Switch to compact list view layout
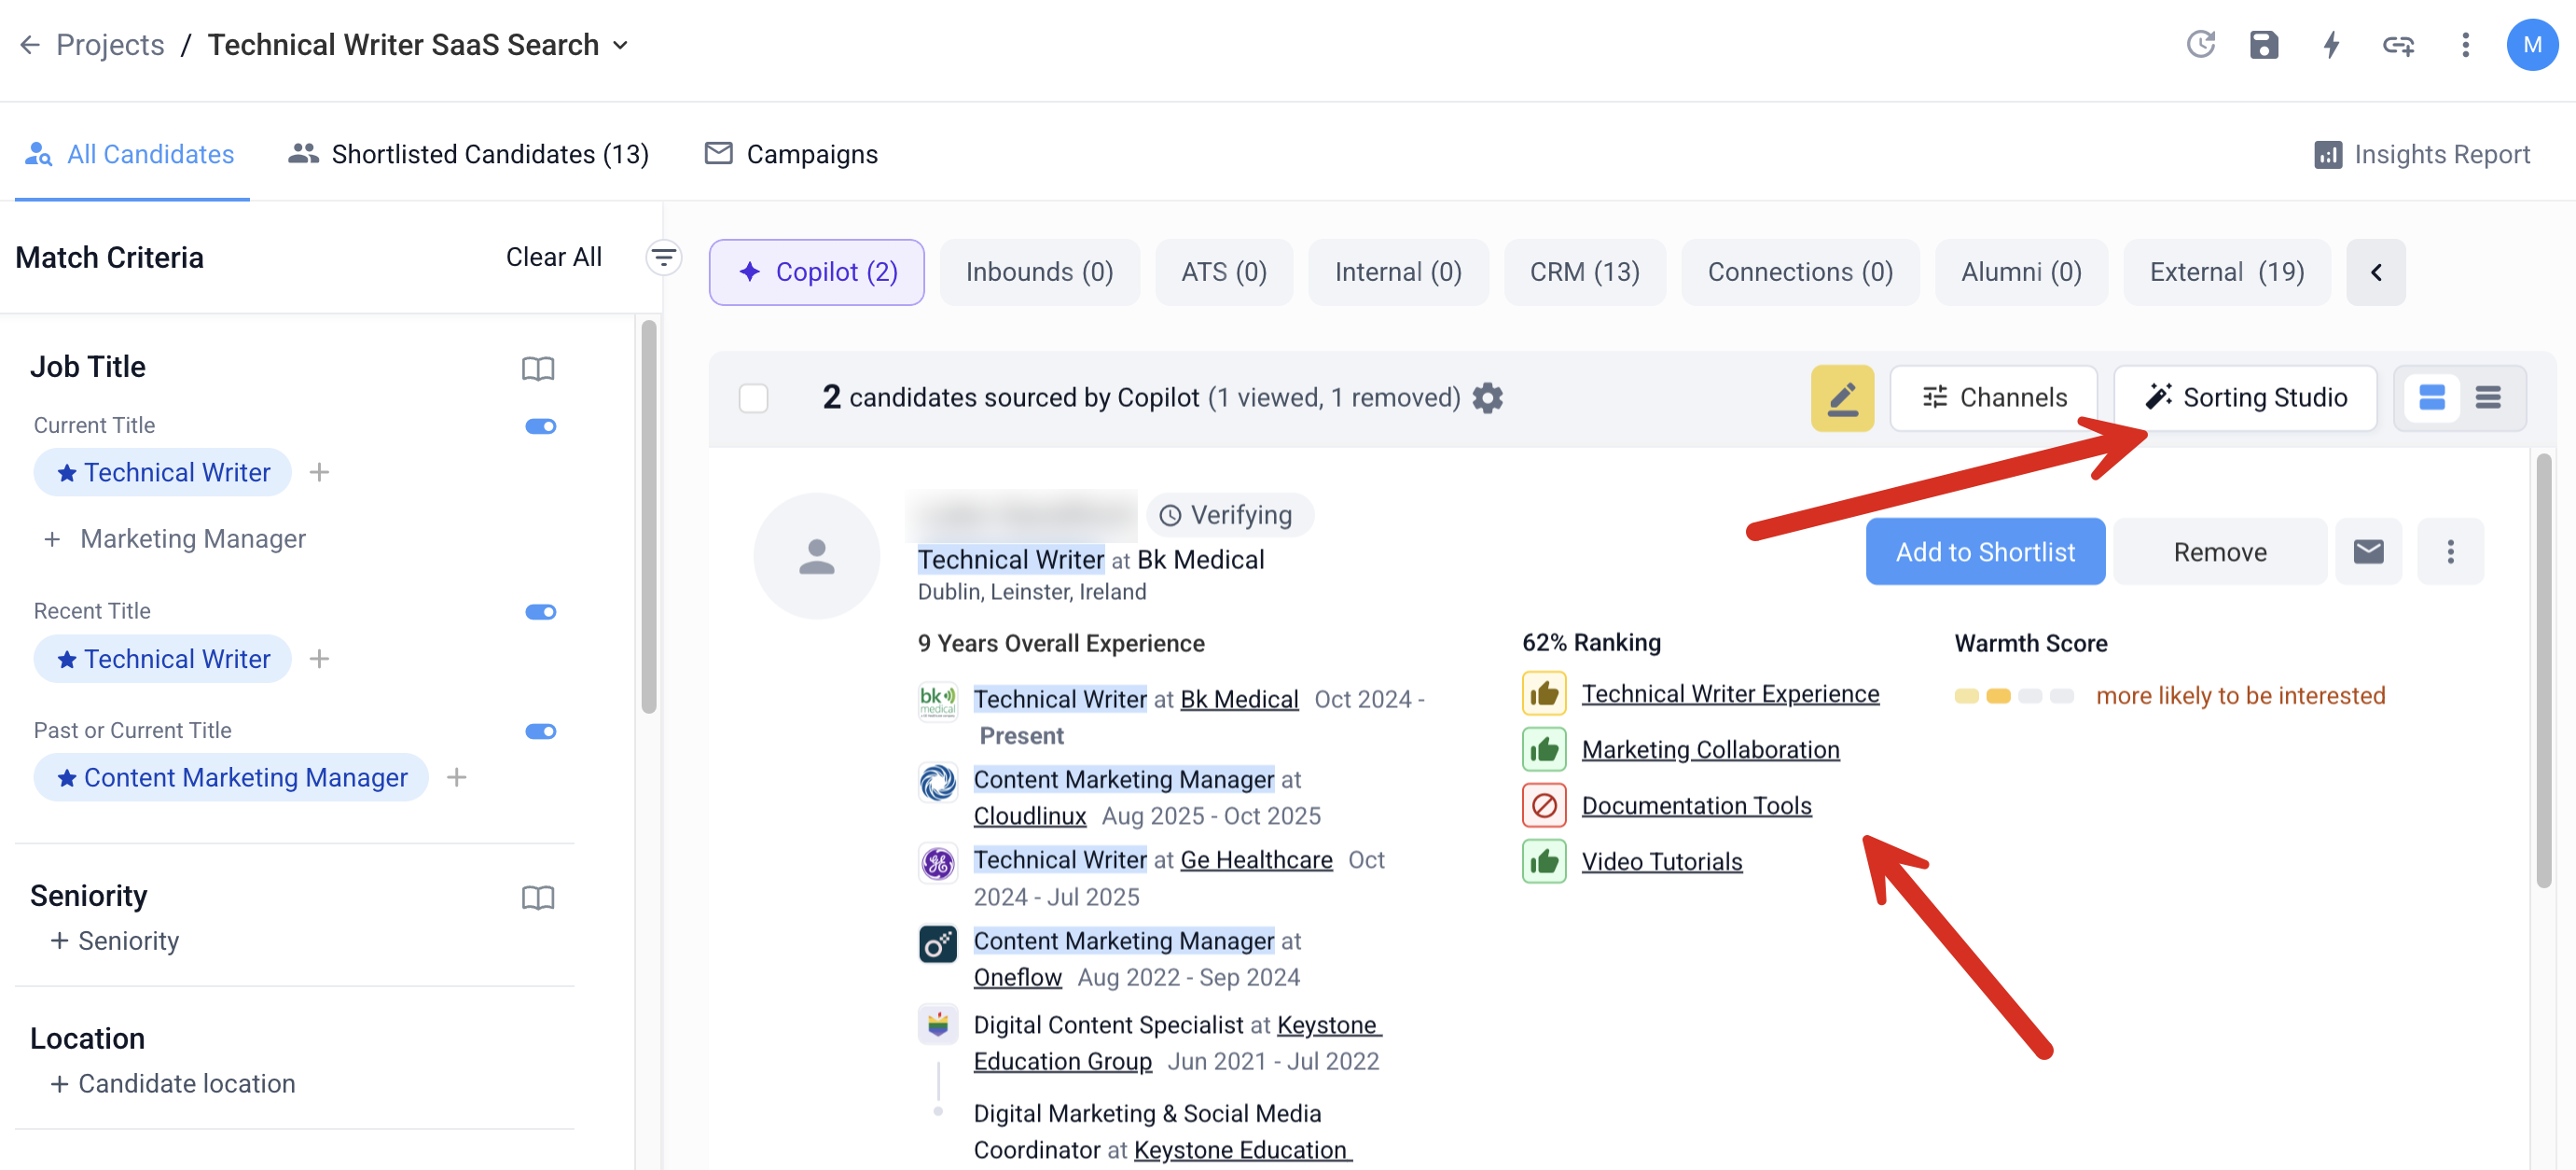The height and width of the screenshot is (1170, 2576). tap(2488, 398)
